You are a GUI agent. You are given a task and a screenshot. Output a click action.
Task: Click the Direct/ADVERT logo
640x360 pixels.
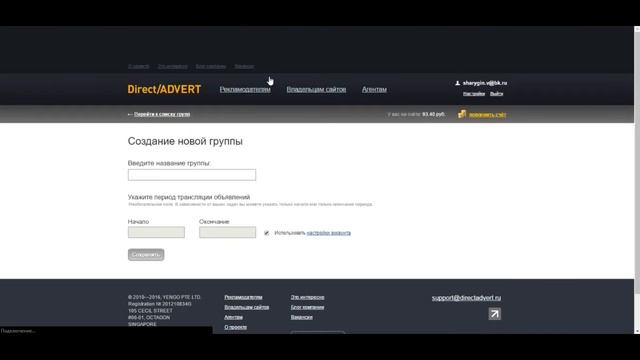pyautogui.click(x=164, y=89)
